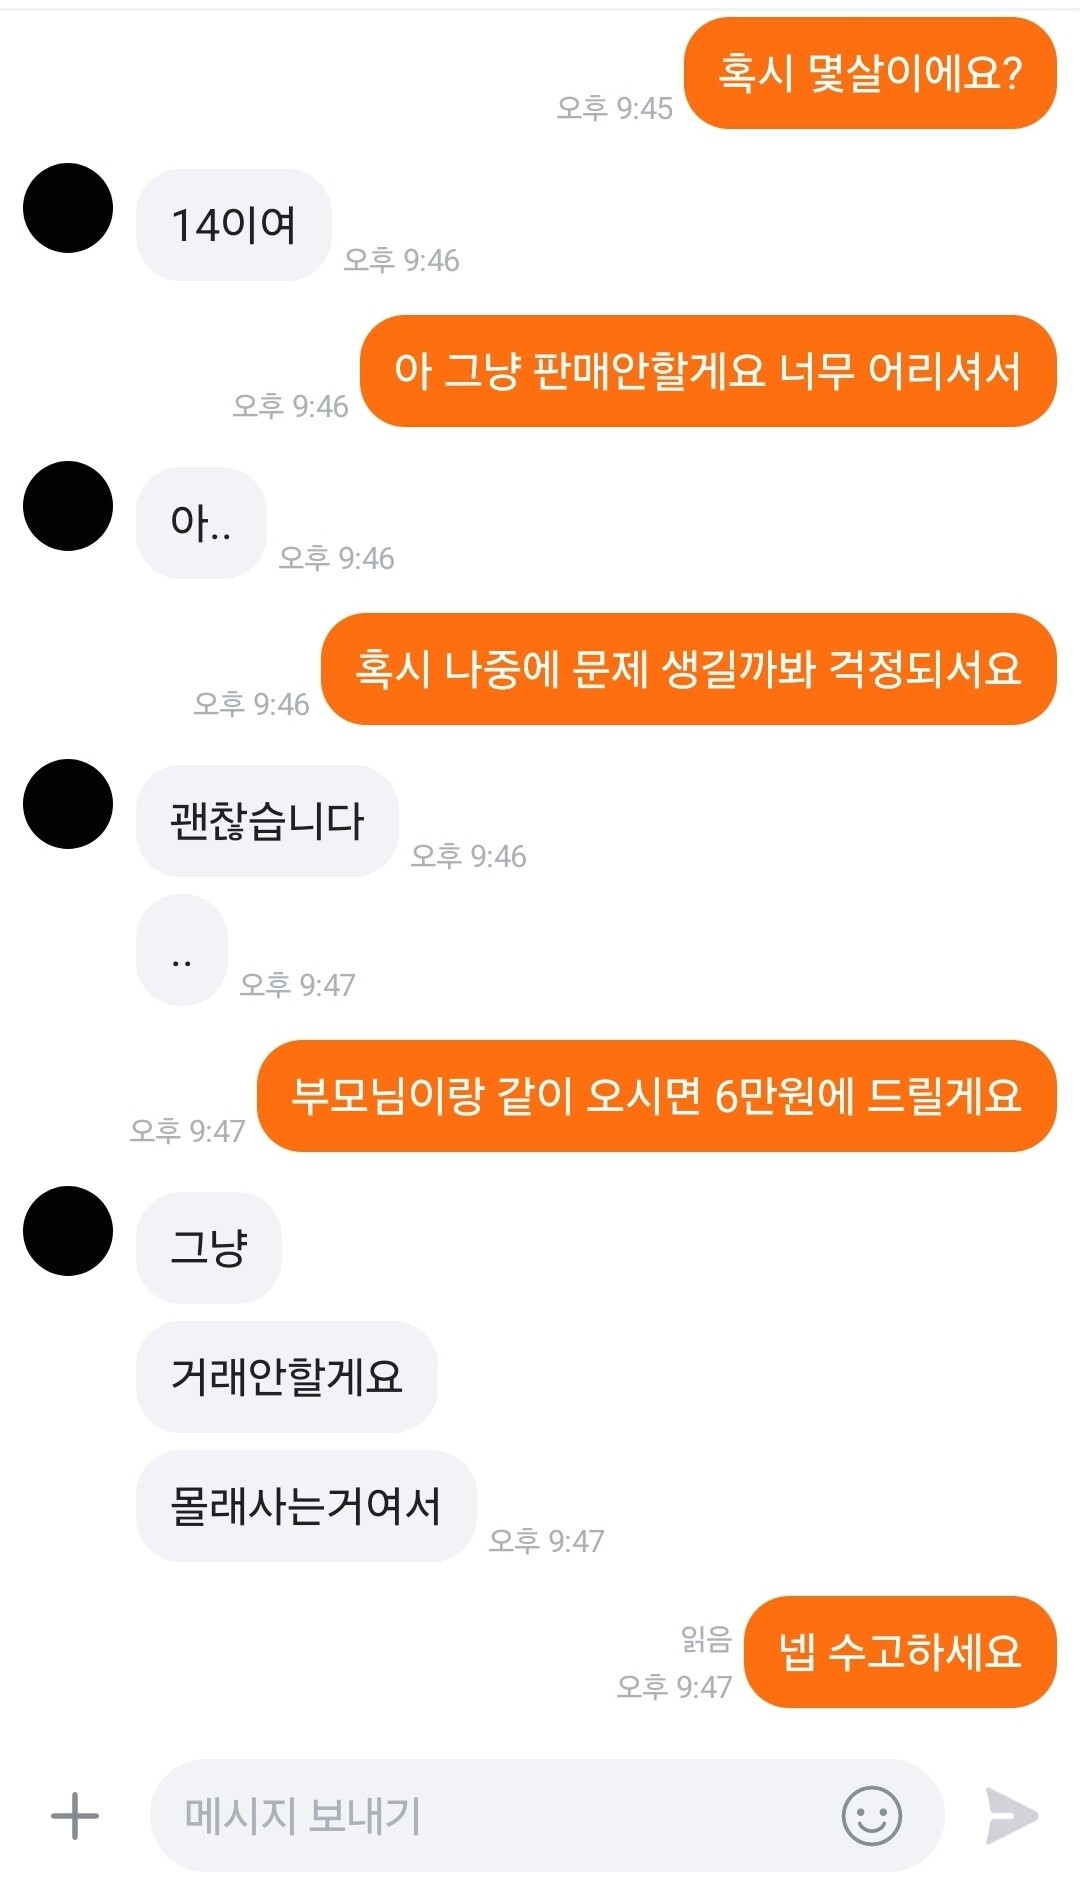Tap the plus attachment icon
The width and height of the screenshot is (1080, 1889).
pos(75,1815)
